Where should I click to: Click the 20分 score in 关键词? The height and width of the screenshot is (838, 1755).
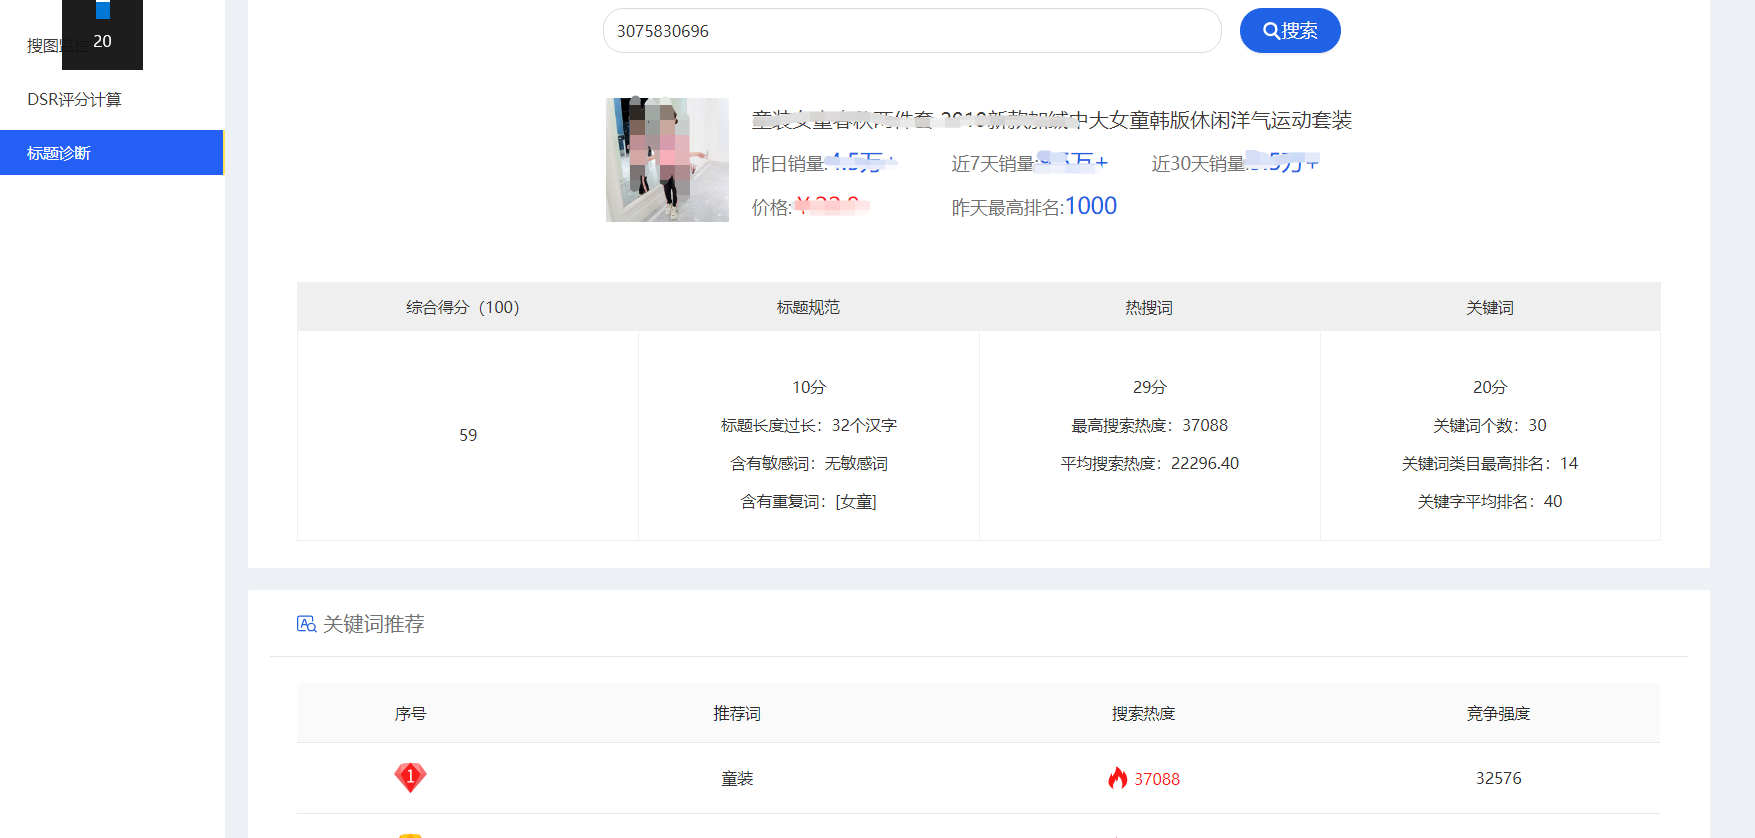tap(1490, 387)
